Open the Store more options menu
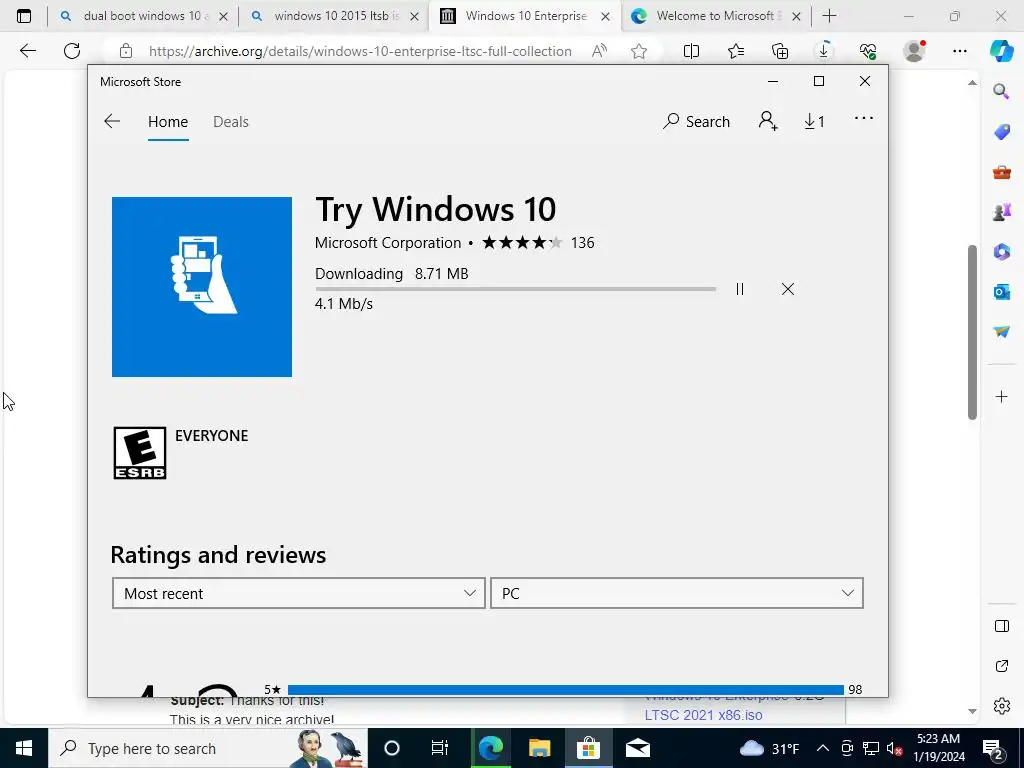This screenshot has height=768, width=1024. pos(863,118)
